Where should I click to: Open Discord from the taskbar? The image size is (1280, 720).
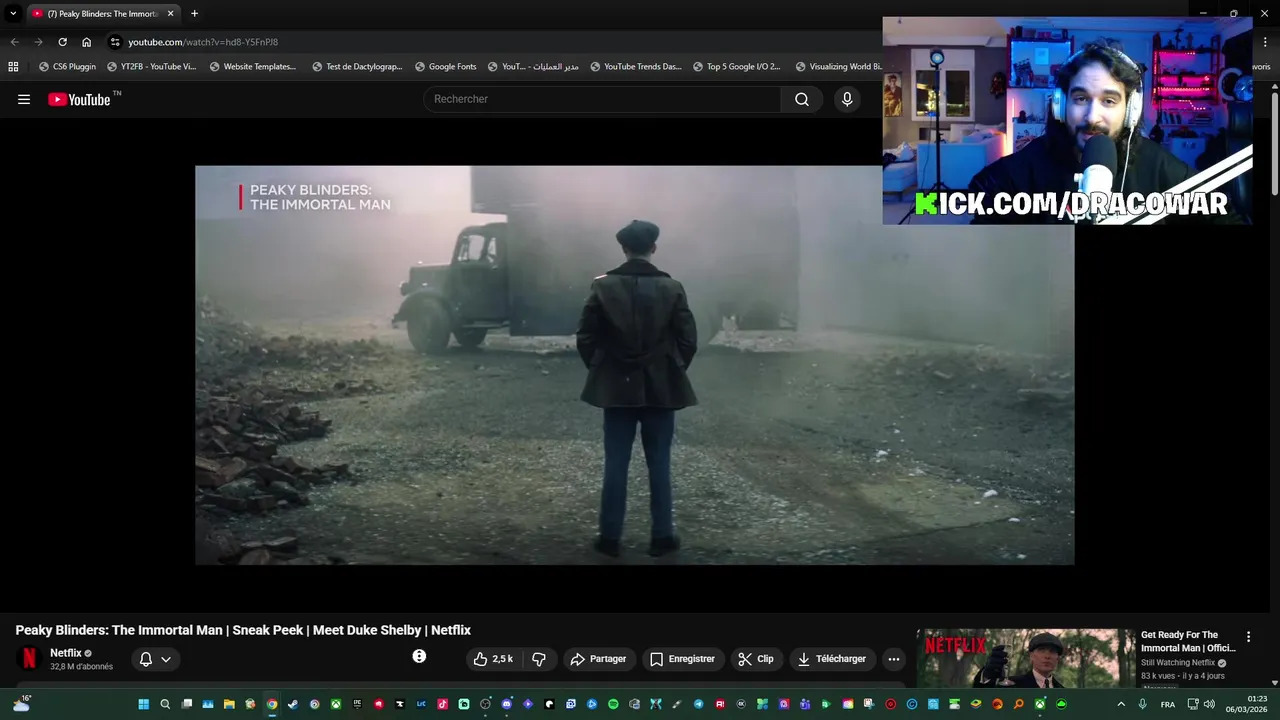pos(507,704)
